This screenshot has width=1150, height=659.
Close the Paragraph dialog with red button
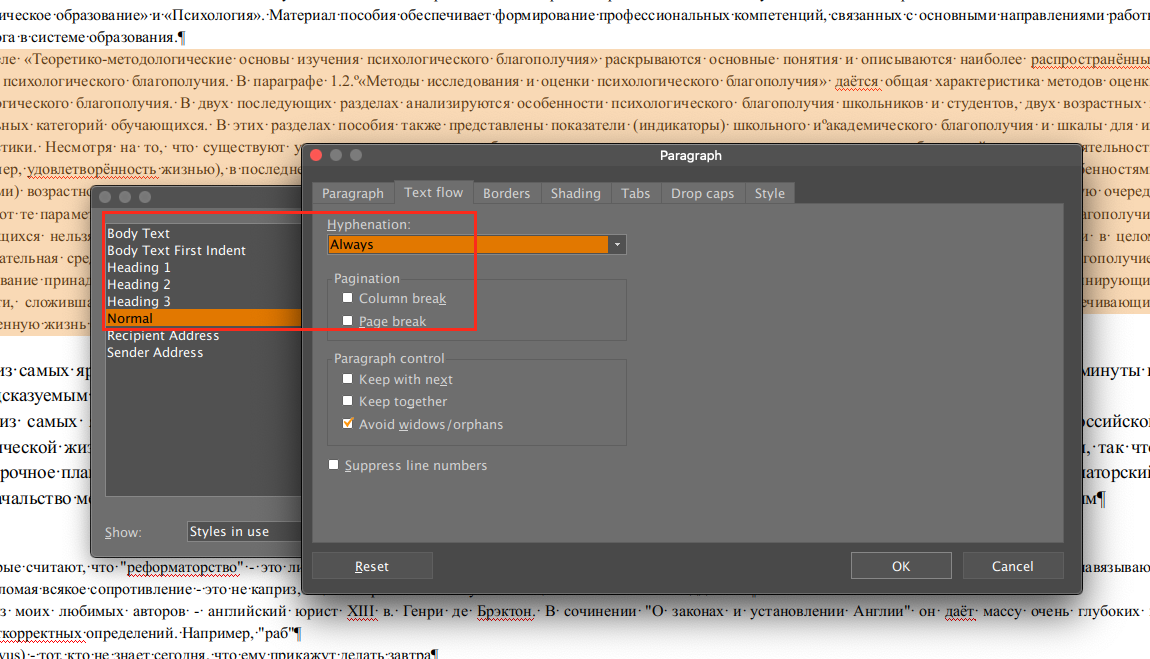(x=316, y=155)
